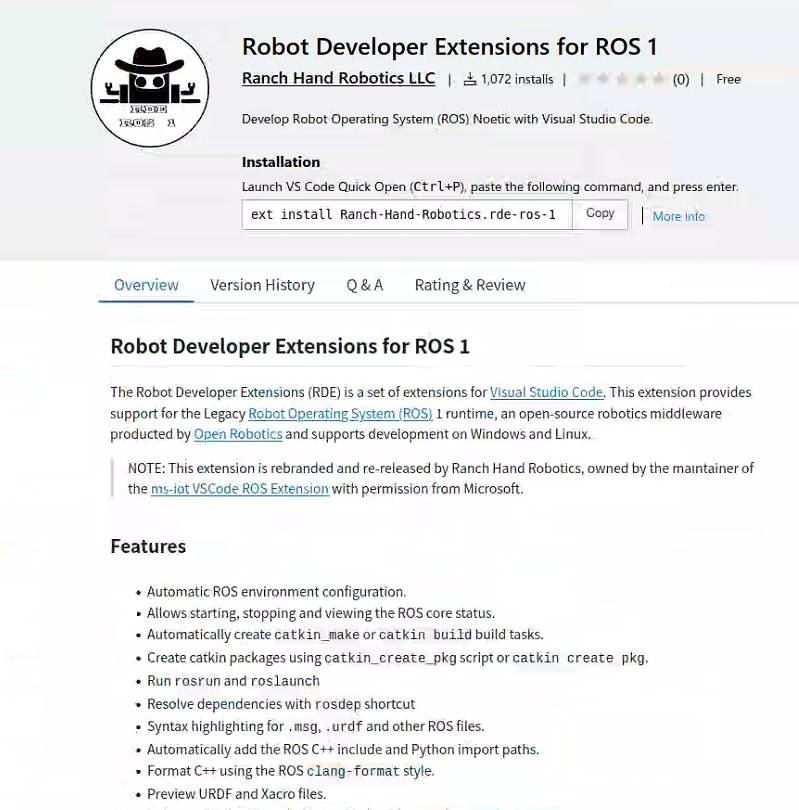Viewport: 799px width, 810px height.
Task: Click 'Syntax highlighting for .msg, .urdf' bullet
Action: point(316,726)
